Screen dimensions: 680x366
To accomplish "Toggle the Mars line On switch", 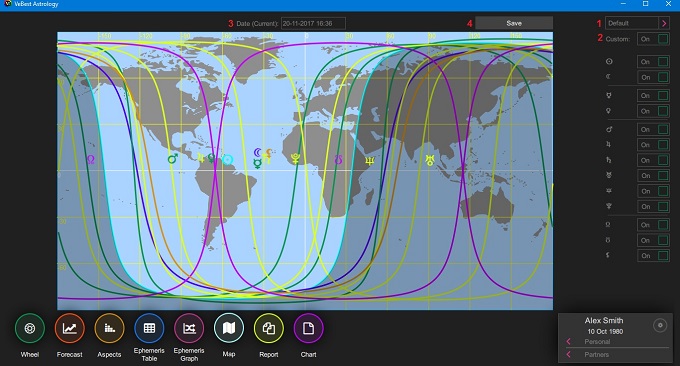I will 654,129.
